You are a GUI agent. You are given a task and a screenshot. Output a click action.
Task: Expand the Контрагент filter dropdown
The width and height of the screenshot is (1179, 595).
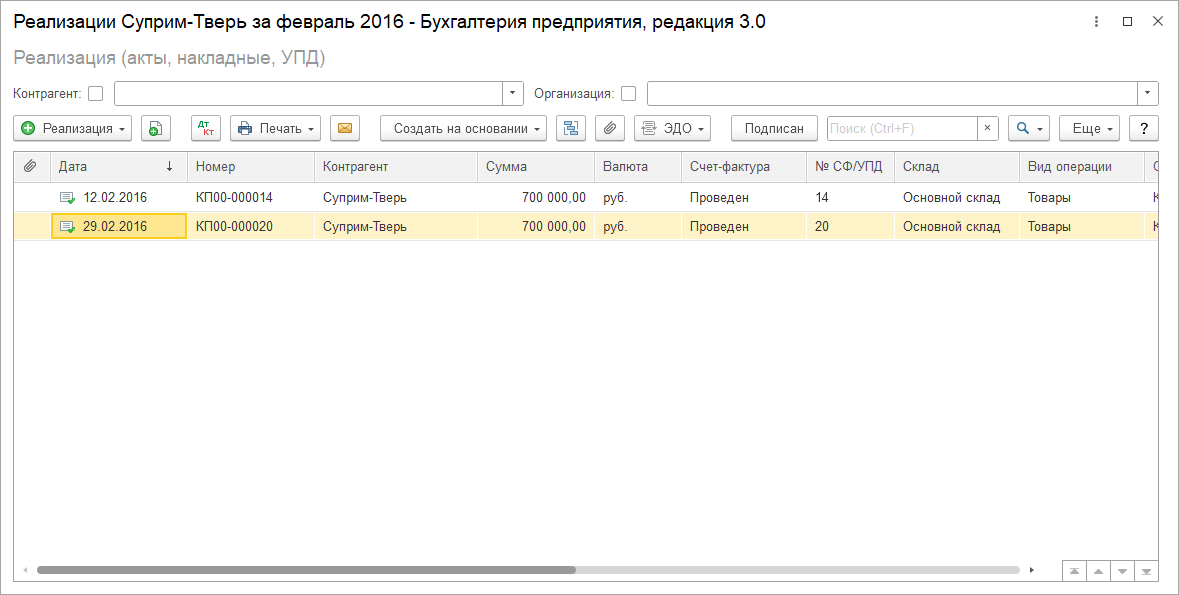pyautogui.click(x=512, y=93)
